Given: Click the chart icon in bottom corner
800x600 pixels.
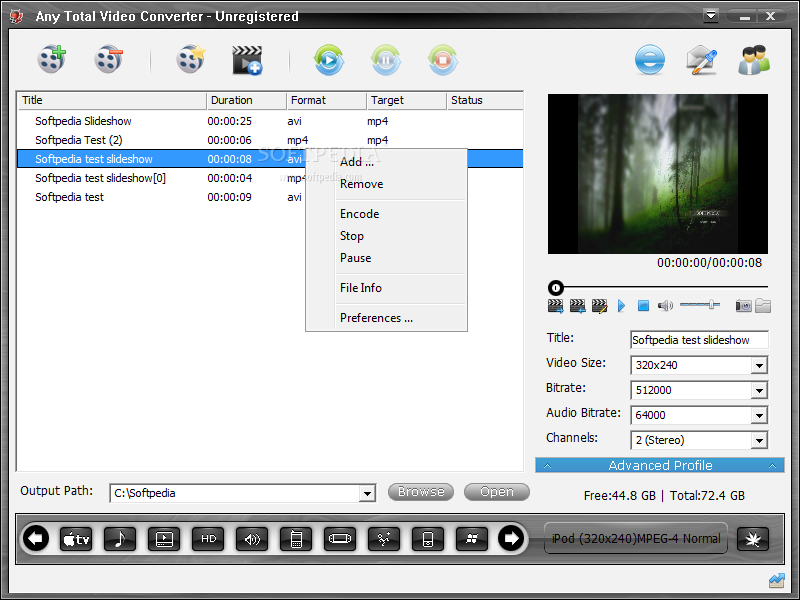Looking at the screenshot, I should (x=777, y=580).
